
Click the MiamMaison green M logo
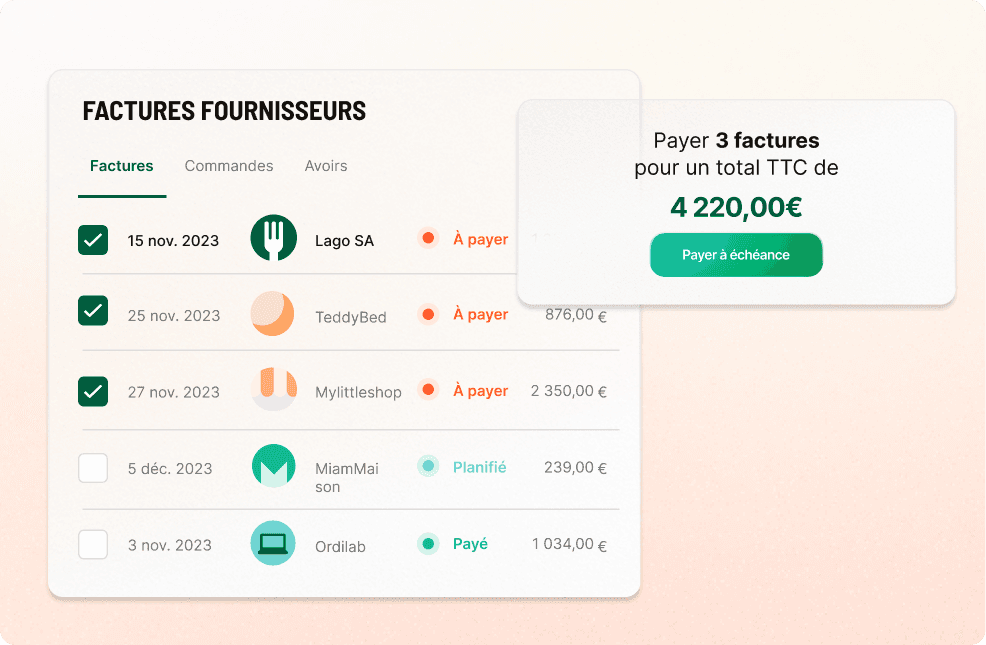tap(272, 466)
